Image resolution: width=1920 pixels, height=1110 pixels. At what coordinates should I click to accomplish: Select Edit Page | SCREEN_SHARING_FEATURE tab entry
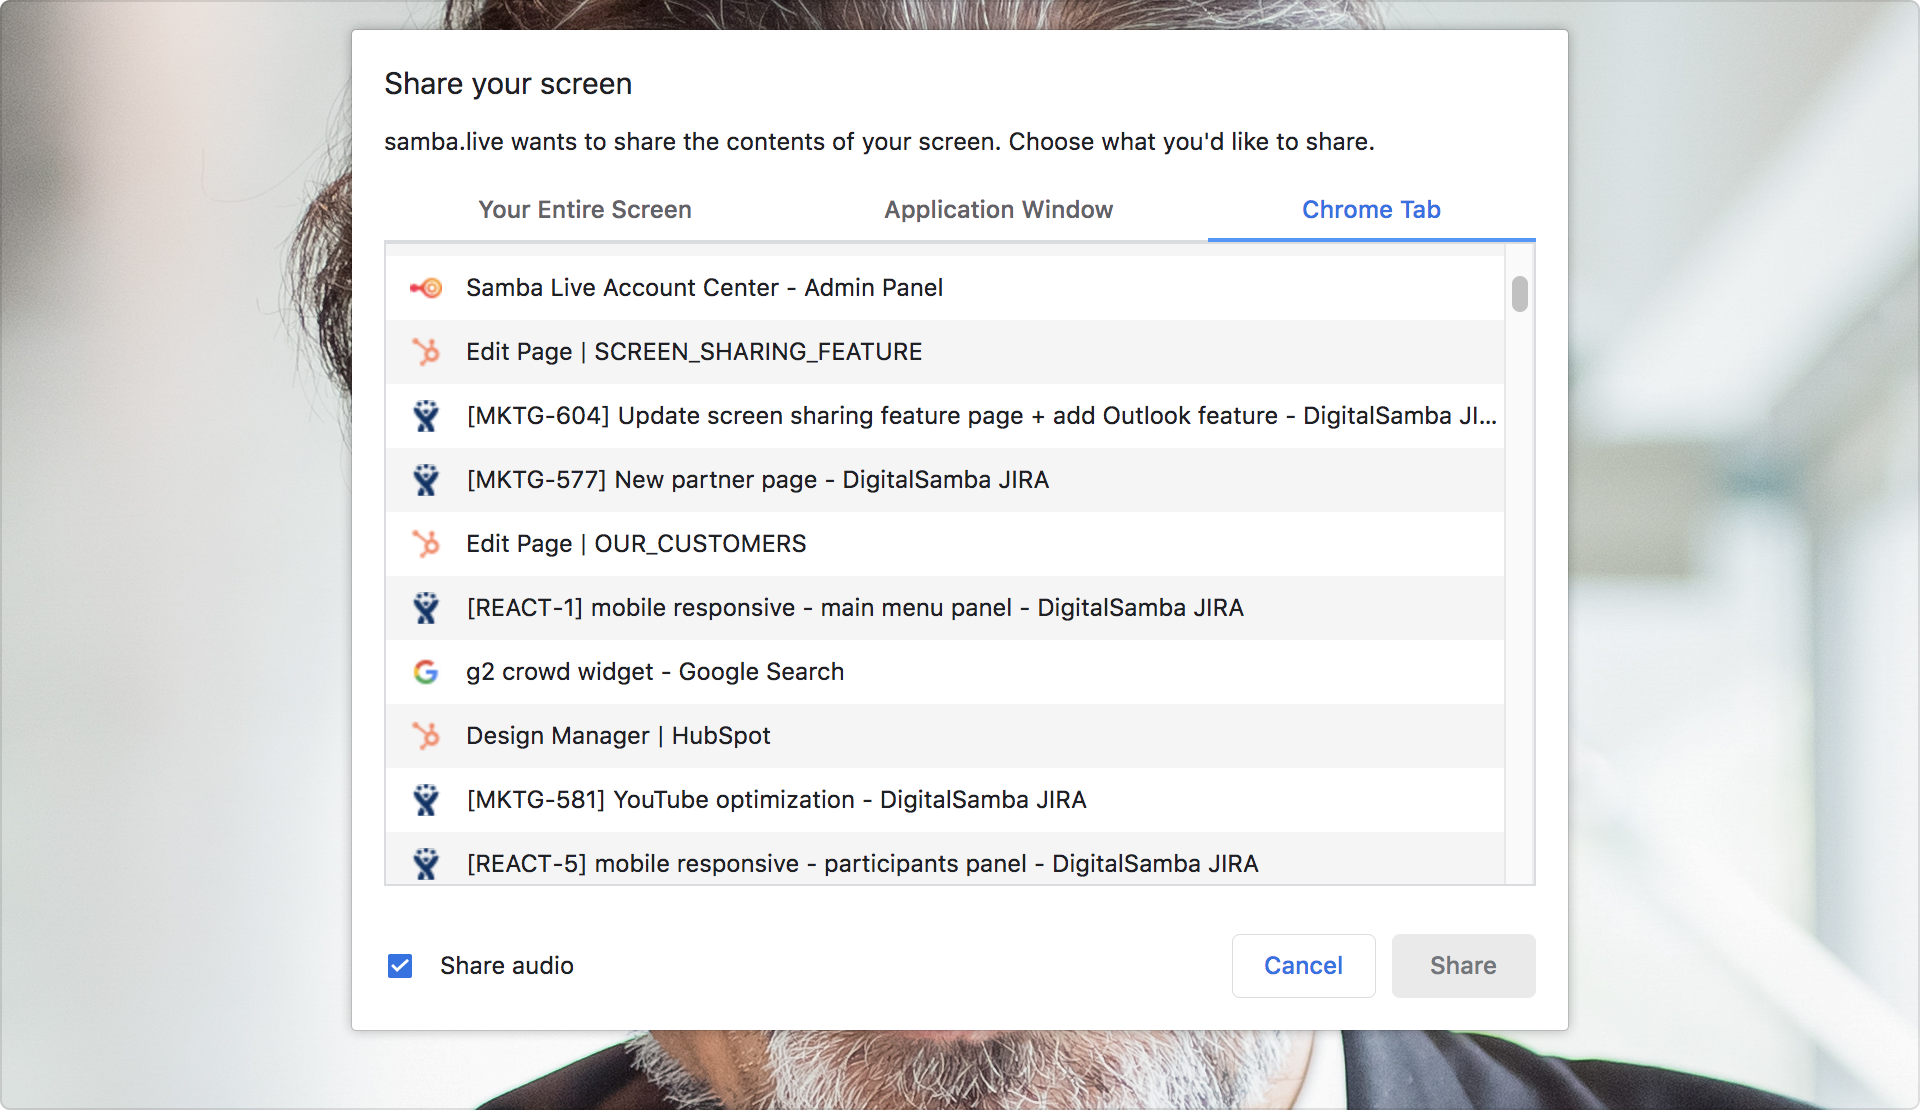coord(945,352)
